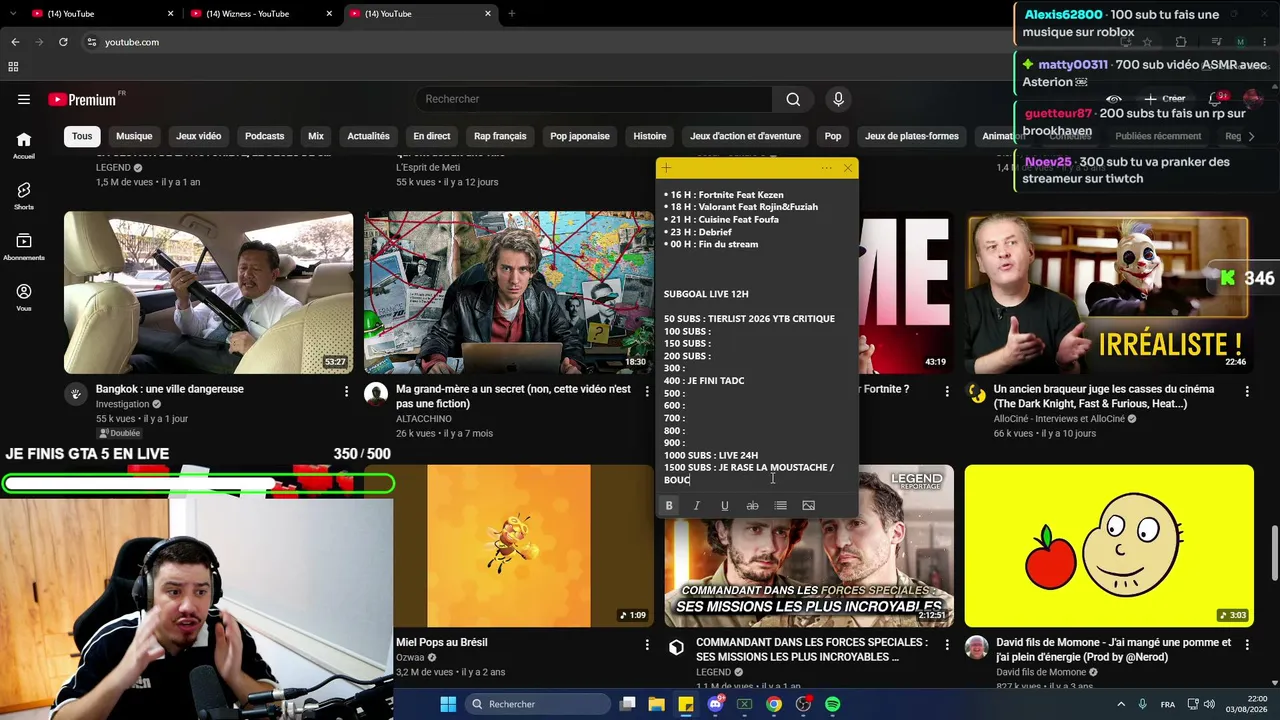
Task: Select the Pop japonaise filter chip
Action: 580,136
